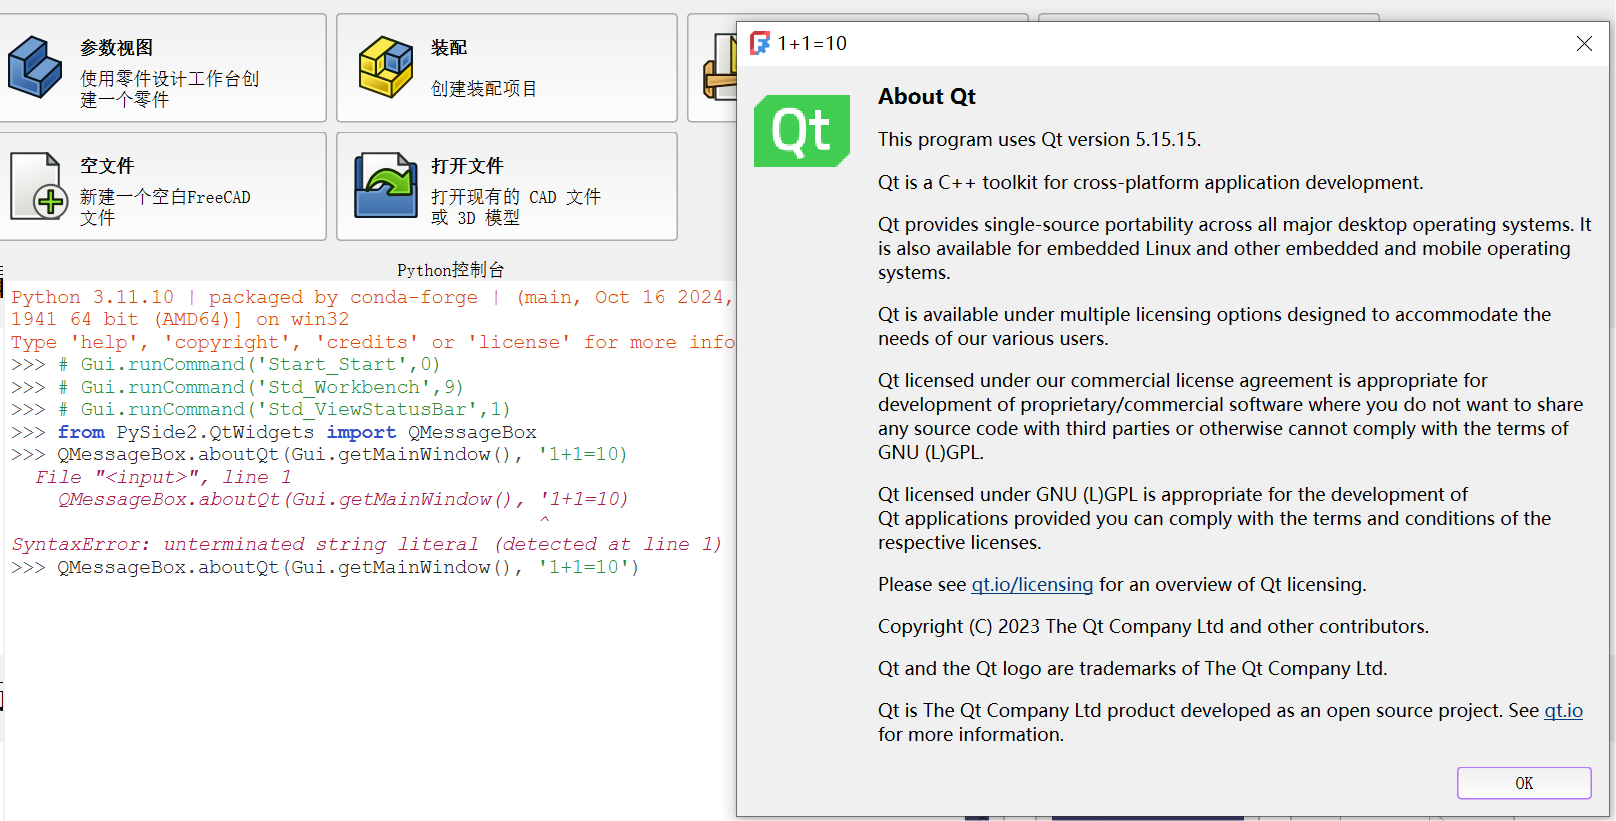The width and height of the screenshot is (1616, 821).
Task: Click the 'Qt version 5.15.15' line
Action: point(1039,140)
